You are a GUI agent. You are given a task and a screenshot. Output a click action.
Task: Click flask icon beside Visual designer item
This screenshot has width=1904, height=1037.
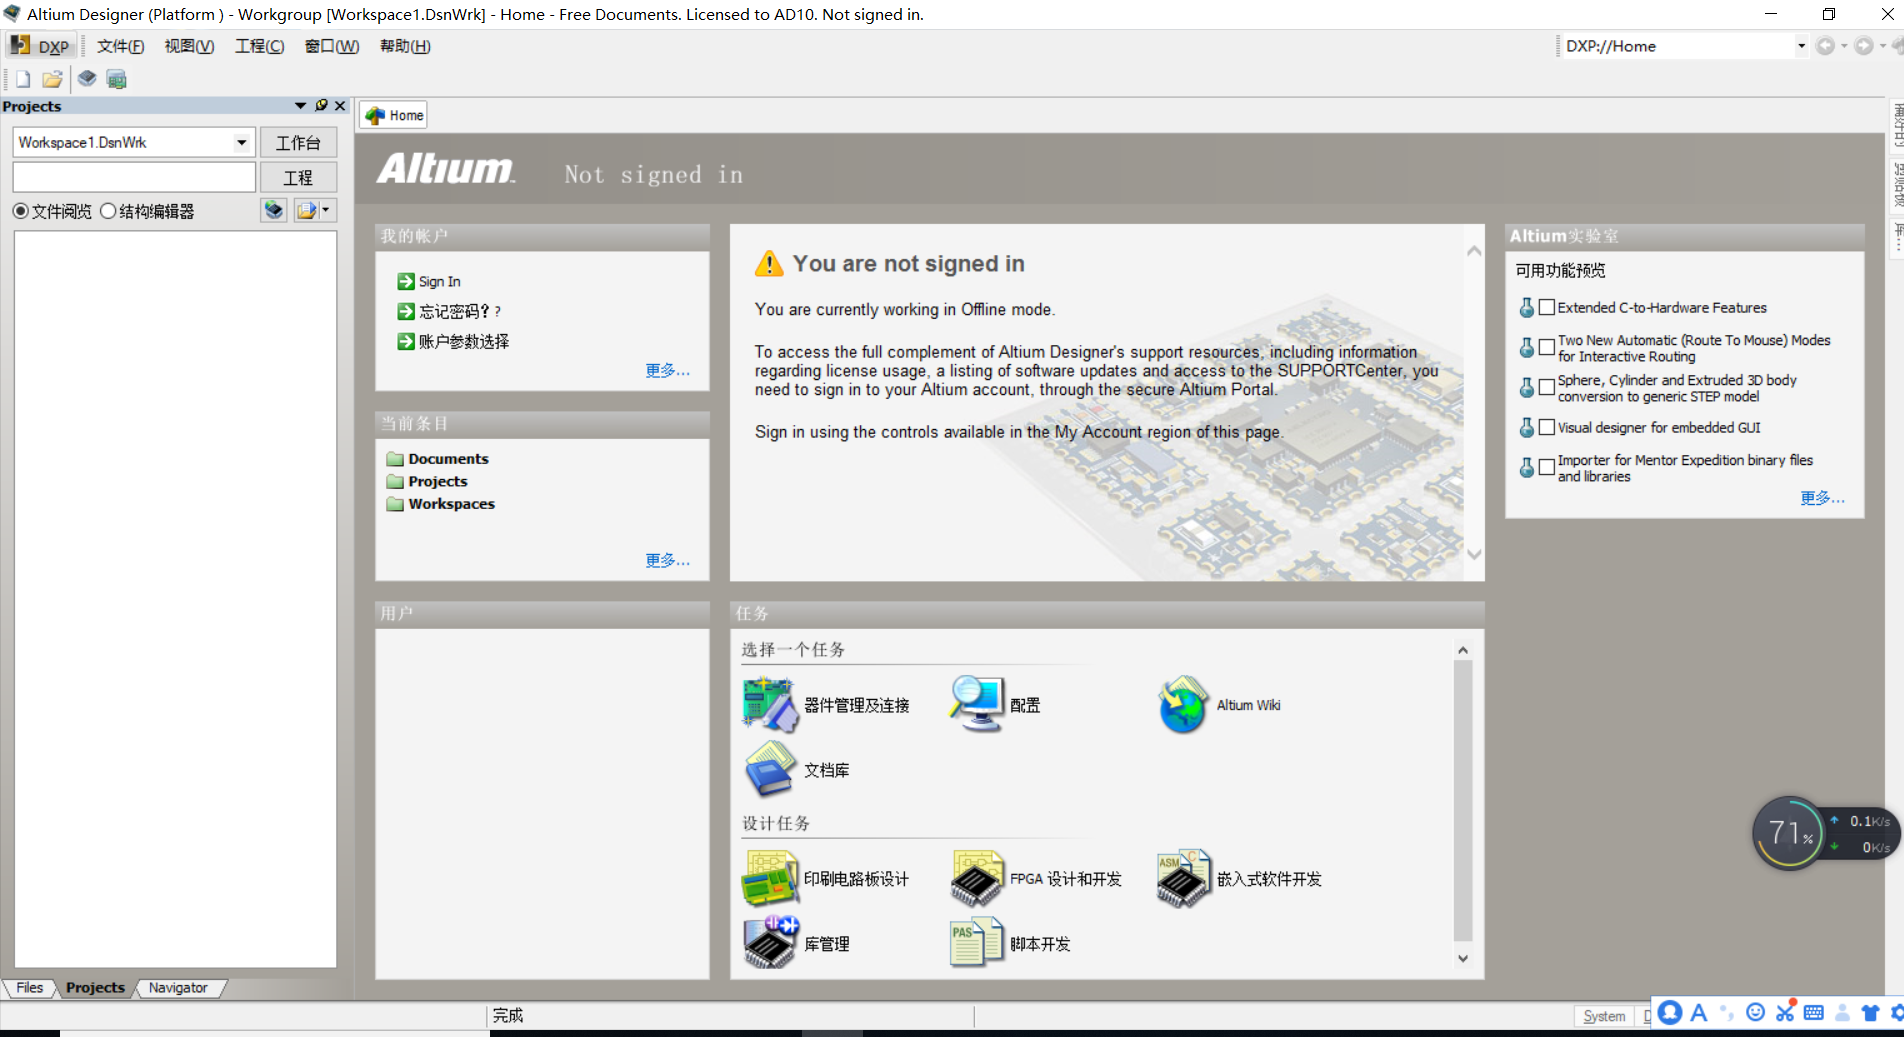coord(1527,428)
